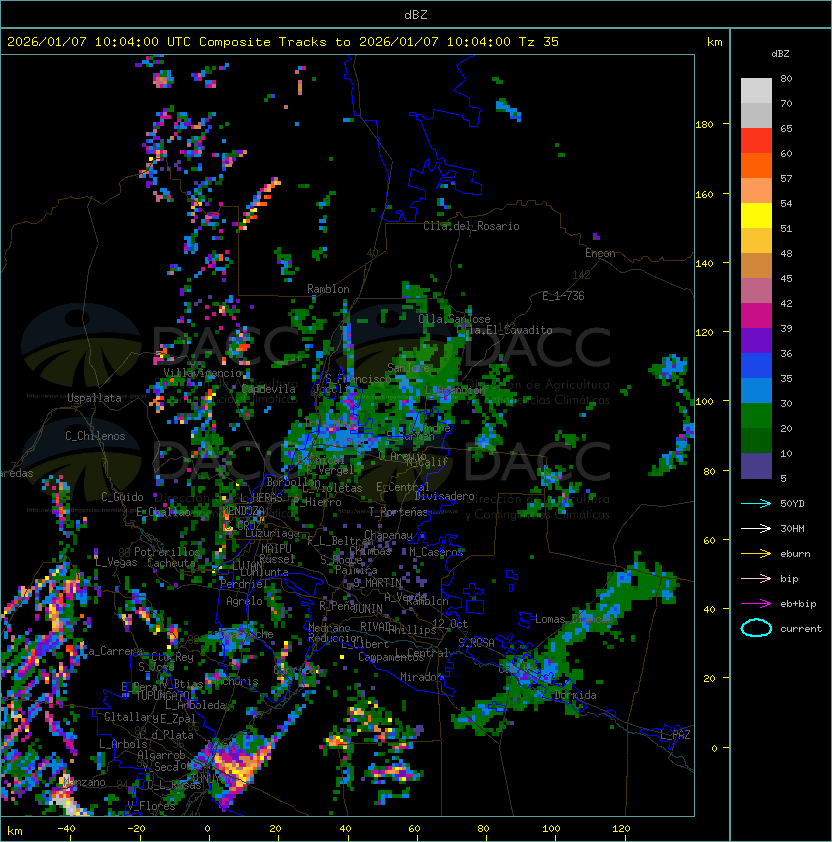Click the 'Mirador' map label
This screenshot has width=832, height=842.
[421, 677]
